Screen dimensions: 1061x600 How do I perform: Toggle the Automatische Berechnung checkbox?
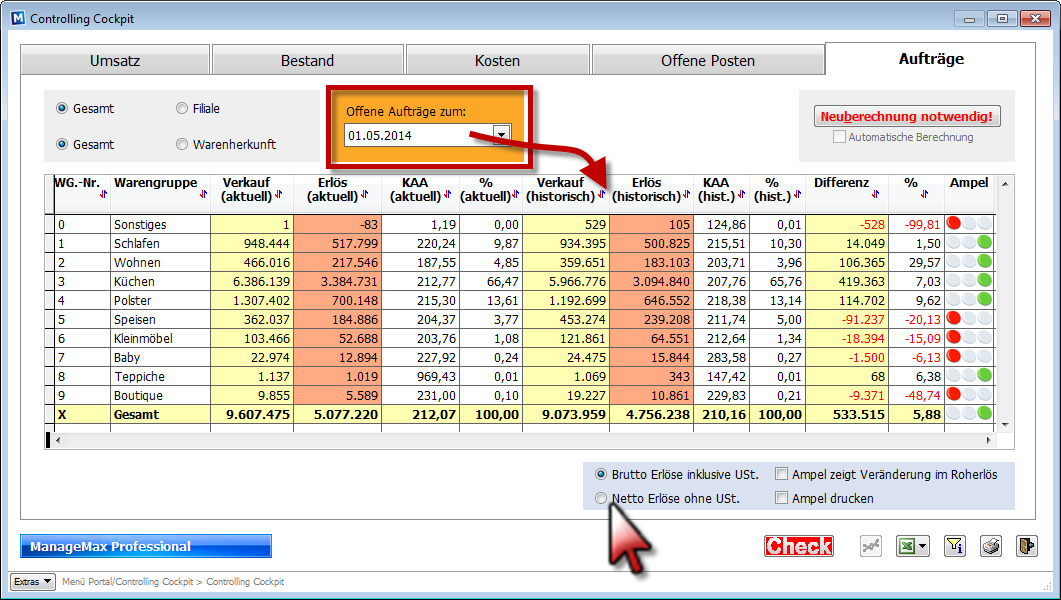click(x=839, y=137)
